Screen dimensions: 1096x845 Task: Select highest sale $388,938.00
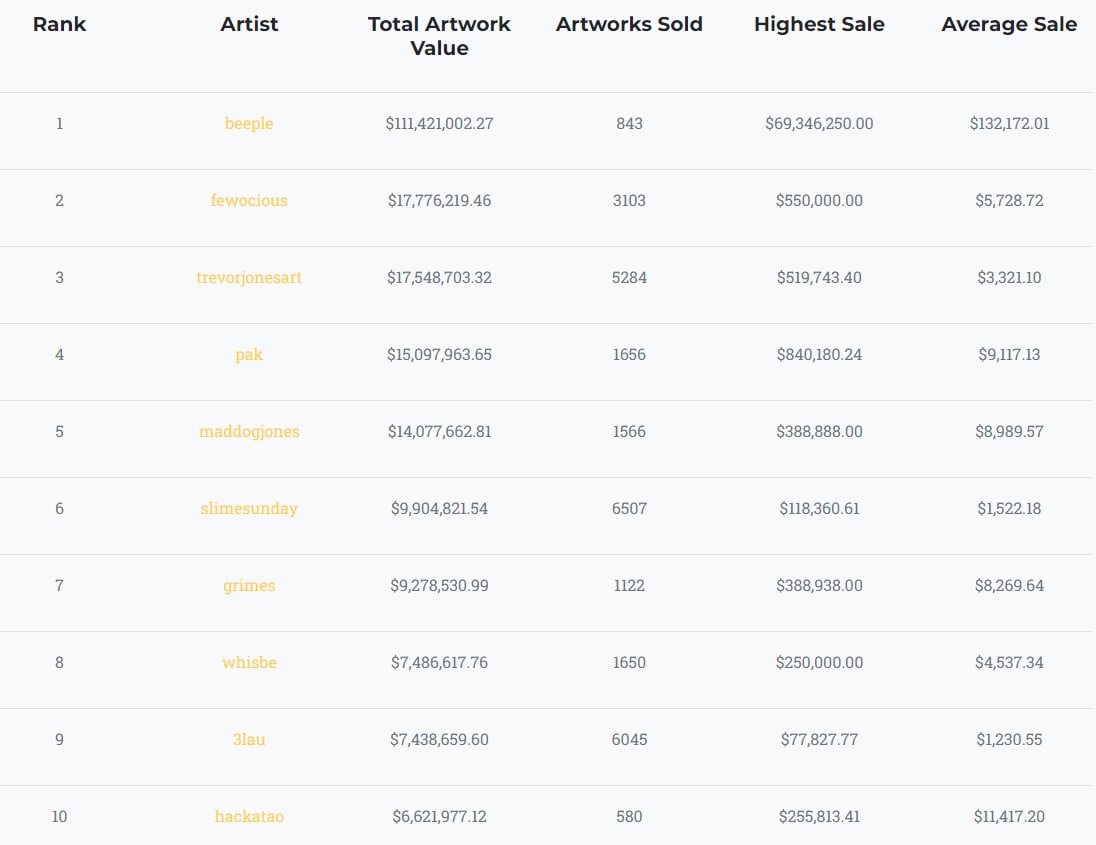click(x=819, y=585)
